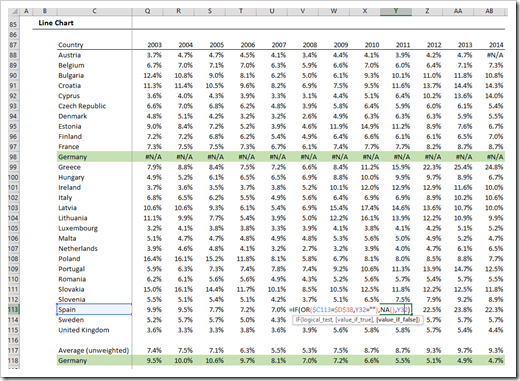Click the highlighted Germany cell in row 98

[94, 157]
